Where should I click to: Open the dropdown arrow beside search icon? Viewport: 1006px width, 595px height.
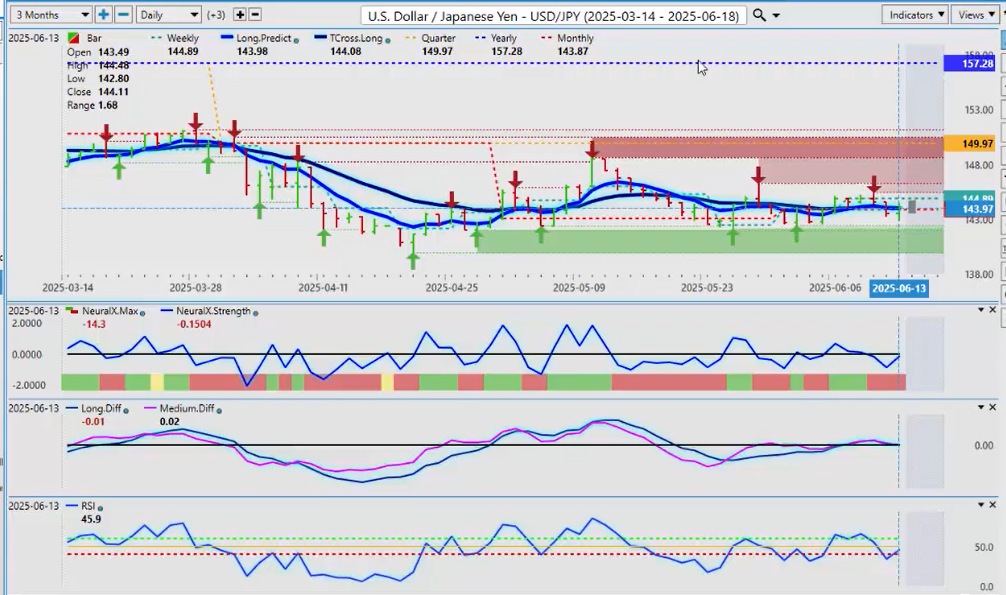pos(776,15)
